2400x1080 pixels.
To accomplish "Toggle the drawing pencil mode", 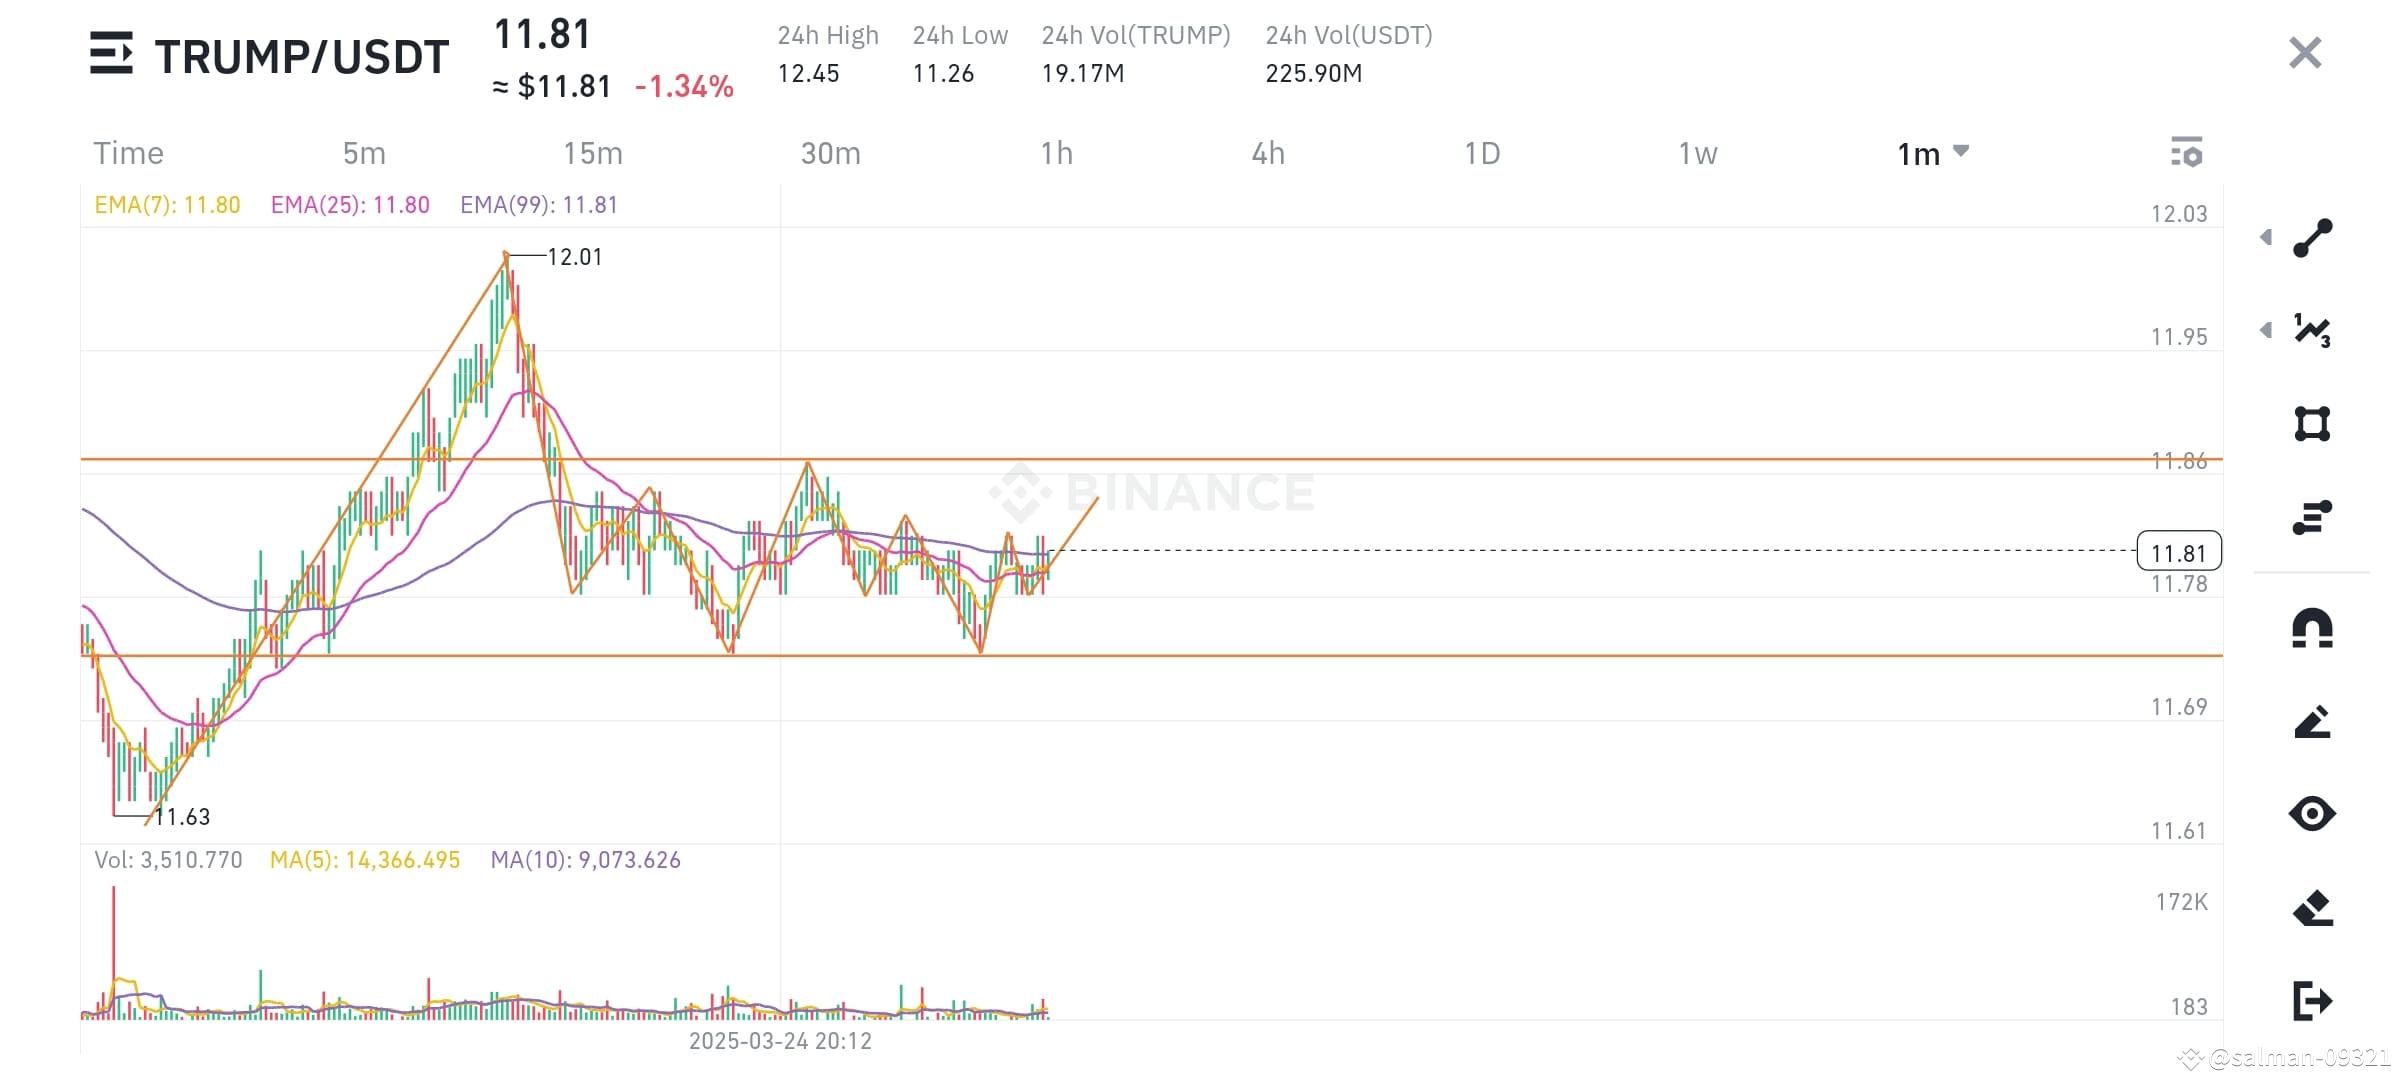I will 2312,721.
